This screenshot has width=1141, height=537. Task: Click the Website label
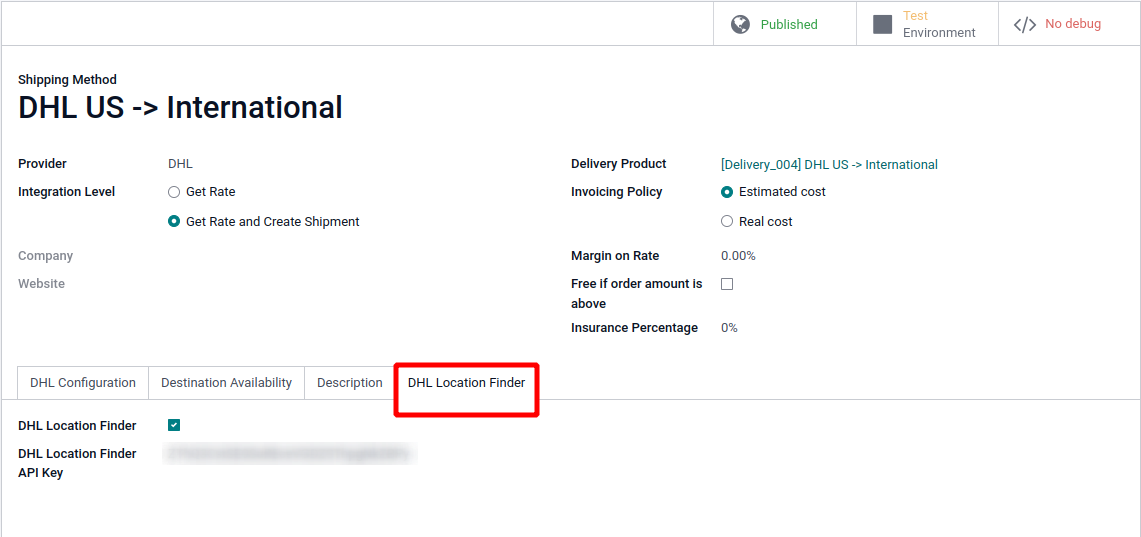click(41, 284)
